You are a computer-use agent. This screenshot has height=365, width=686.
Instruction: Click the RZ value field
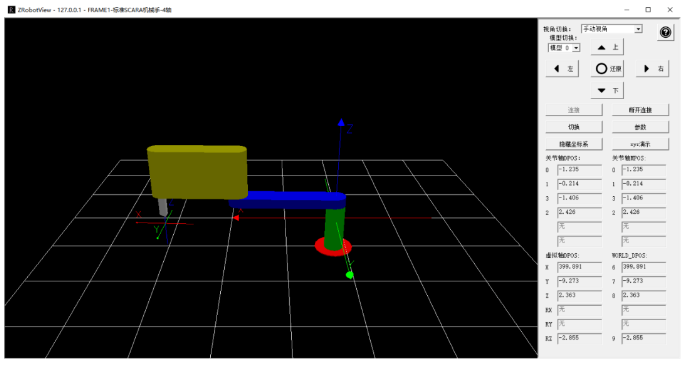[x=579, y=338]
